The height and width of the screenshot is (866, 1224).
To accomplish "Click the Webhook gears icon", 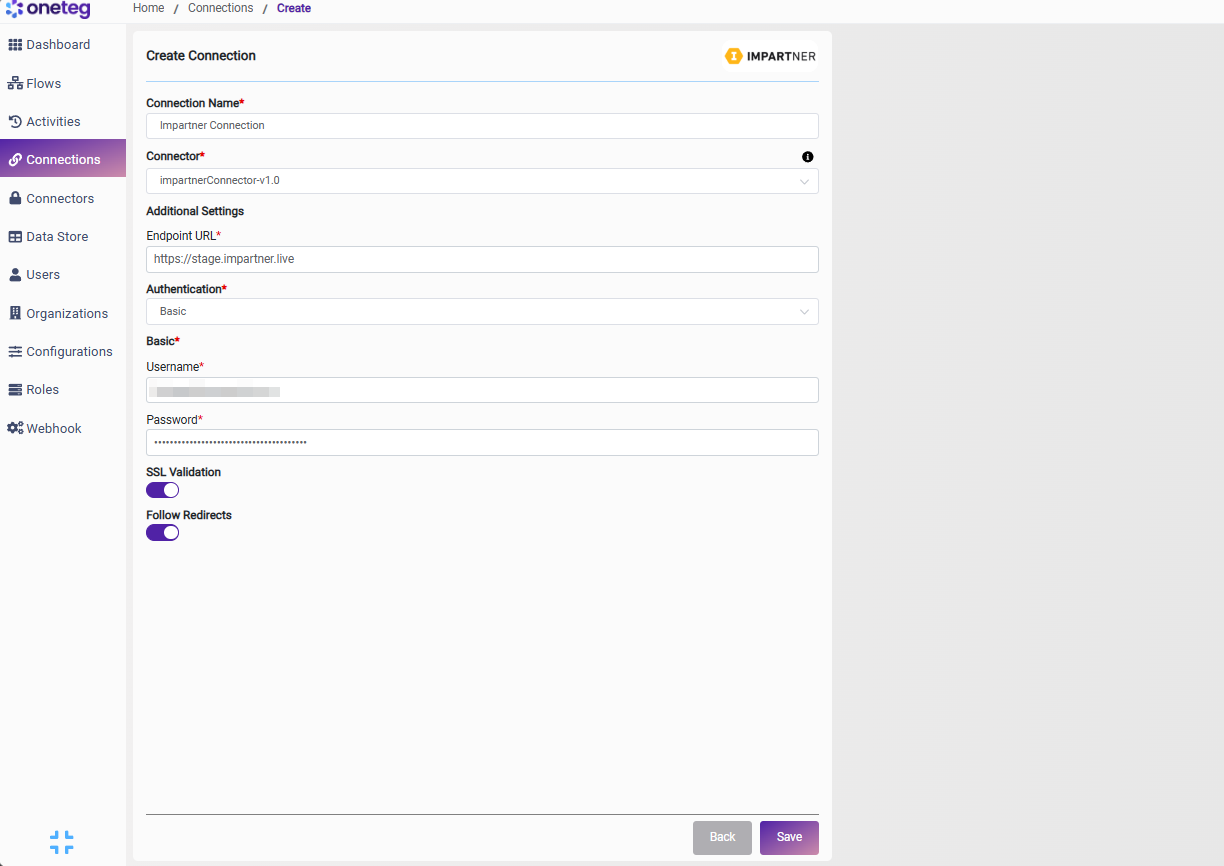I will coord(15,428).
